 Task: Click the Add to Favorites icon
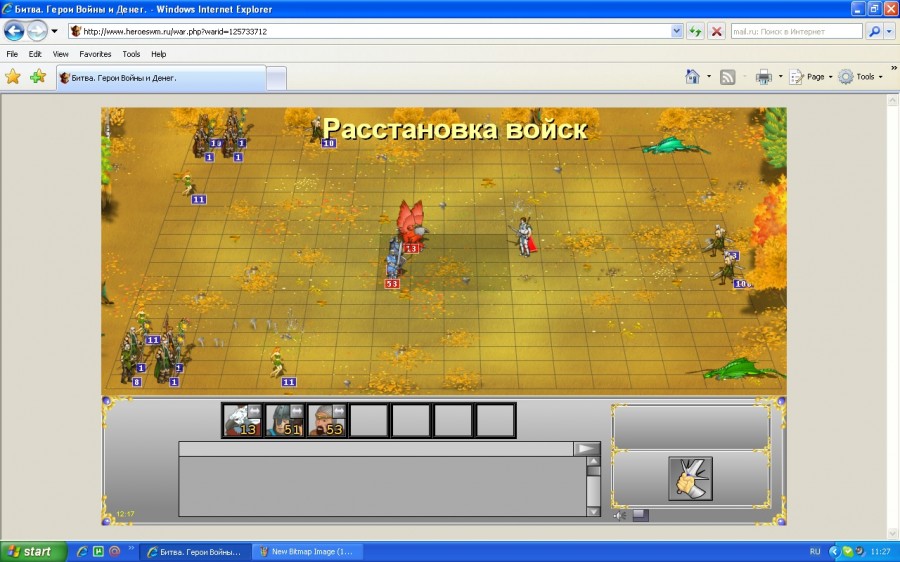pyautogui.click(x=38, y=76)
